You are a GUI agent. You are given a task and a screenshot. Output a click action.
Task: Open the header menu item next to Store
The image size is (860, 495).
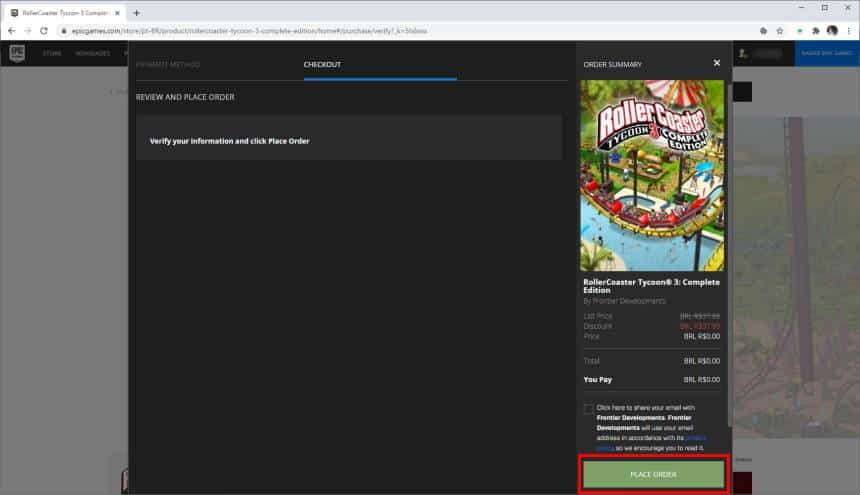click(93, 53)
